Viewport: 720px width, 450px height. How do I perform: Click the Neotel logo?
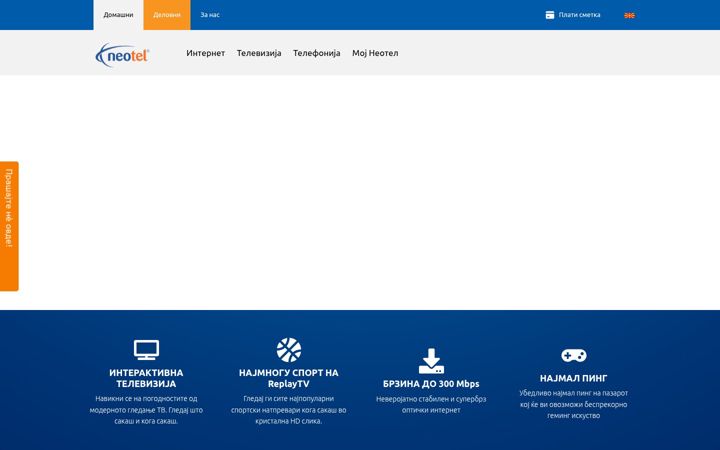point(122,55)
